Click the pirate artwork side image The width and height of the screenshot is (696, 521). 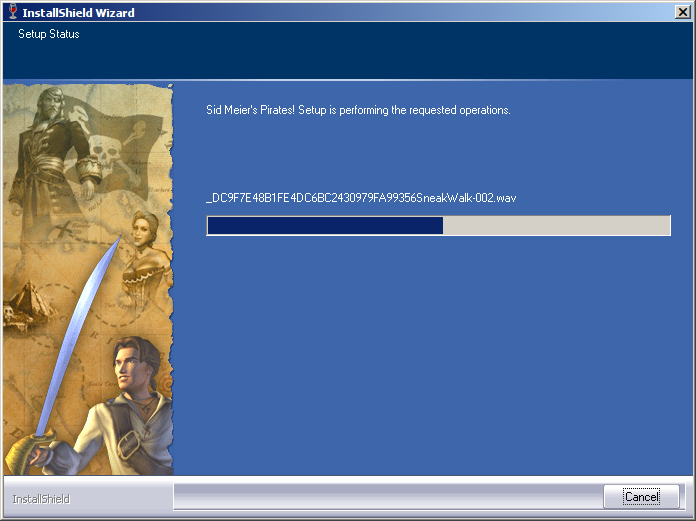click(88, 279)
